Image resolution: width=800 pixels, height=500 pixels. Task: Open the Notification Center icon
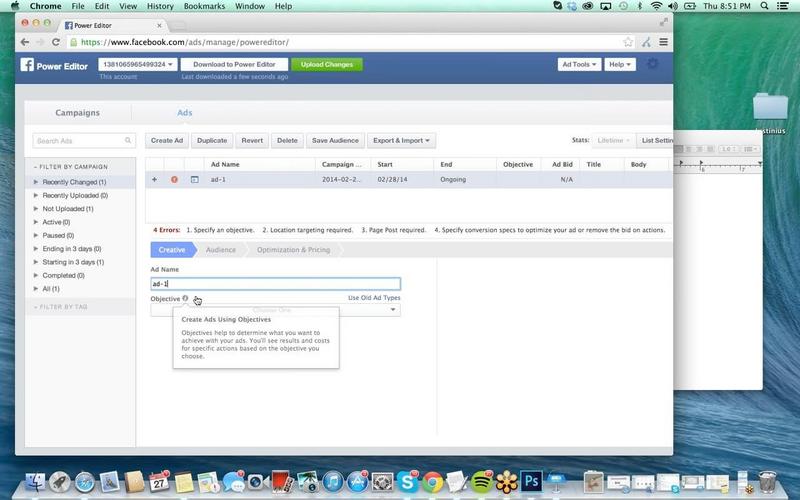[782, 6]
